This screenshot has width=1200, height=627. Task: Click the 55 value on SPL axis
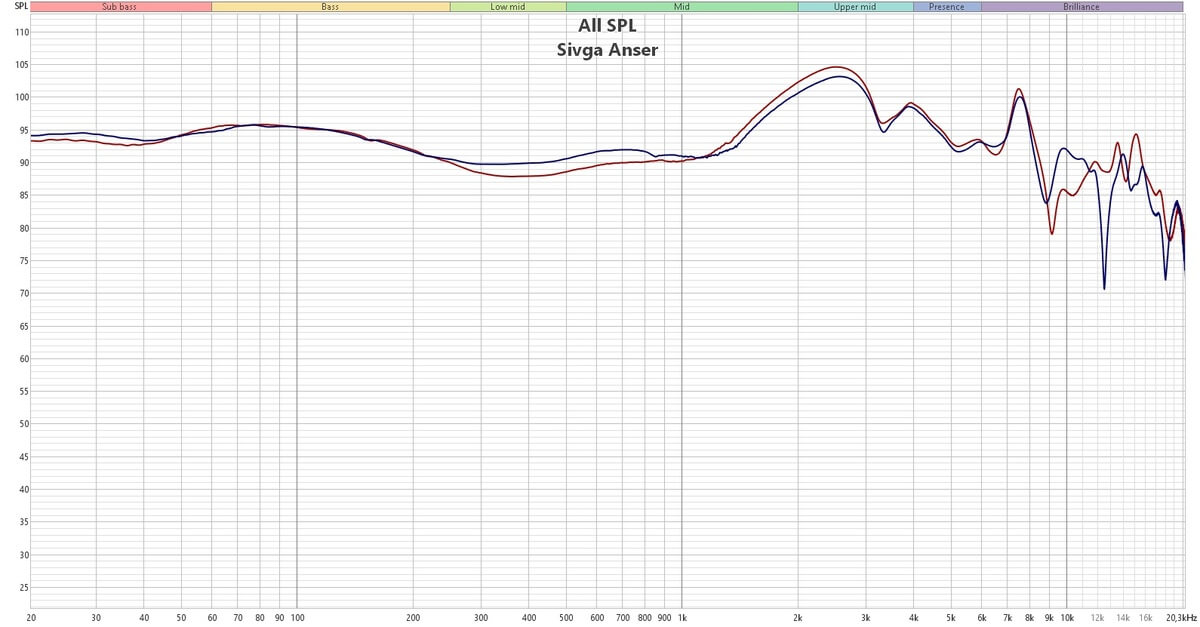24,391
